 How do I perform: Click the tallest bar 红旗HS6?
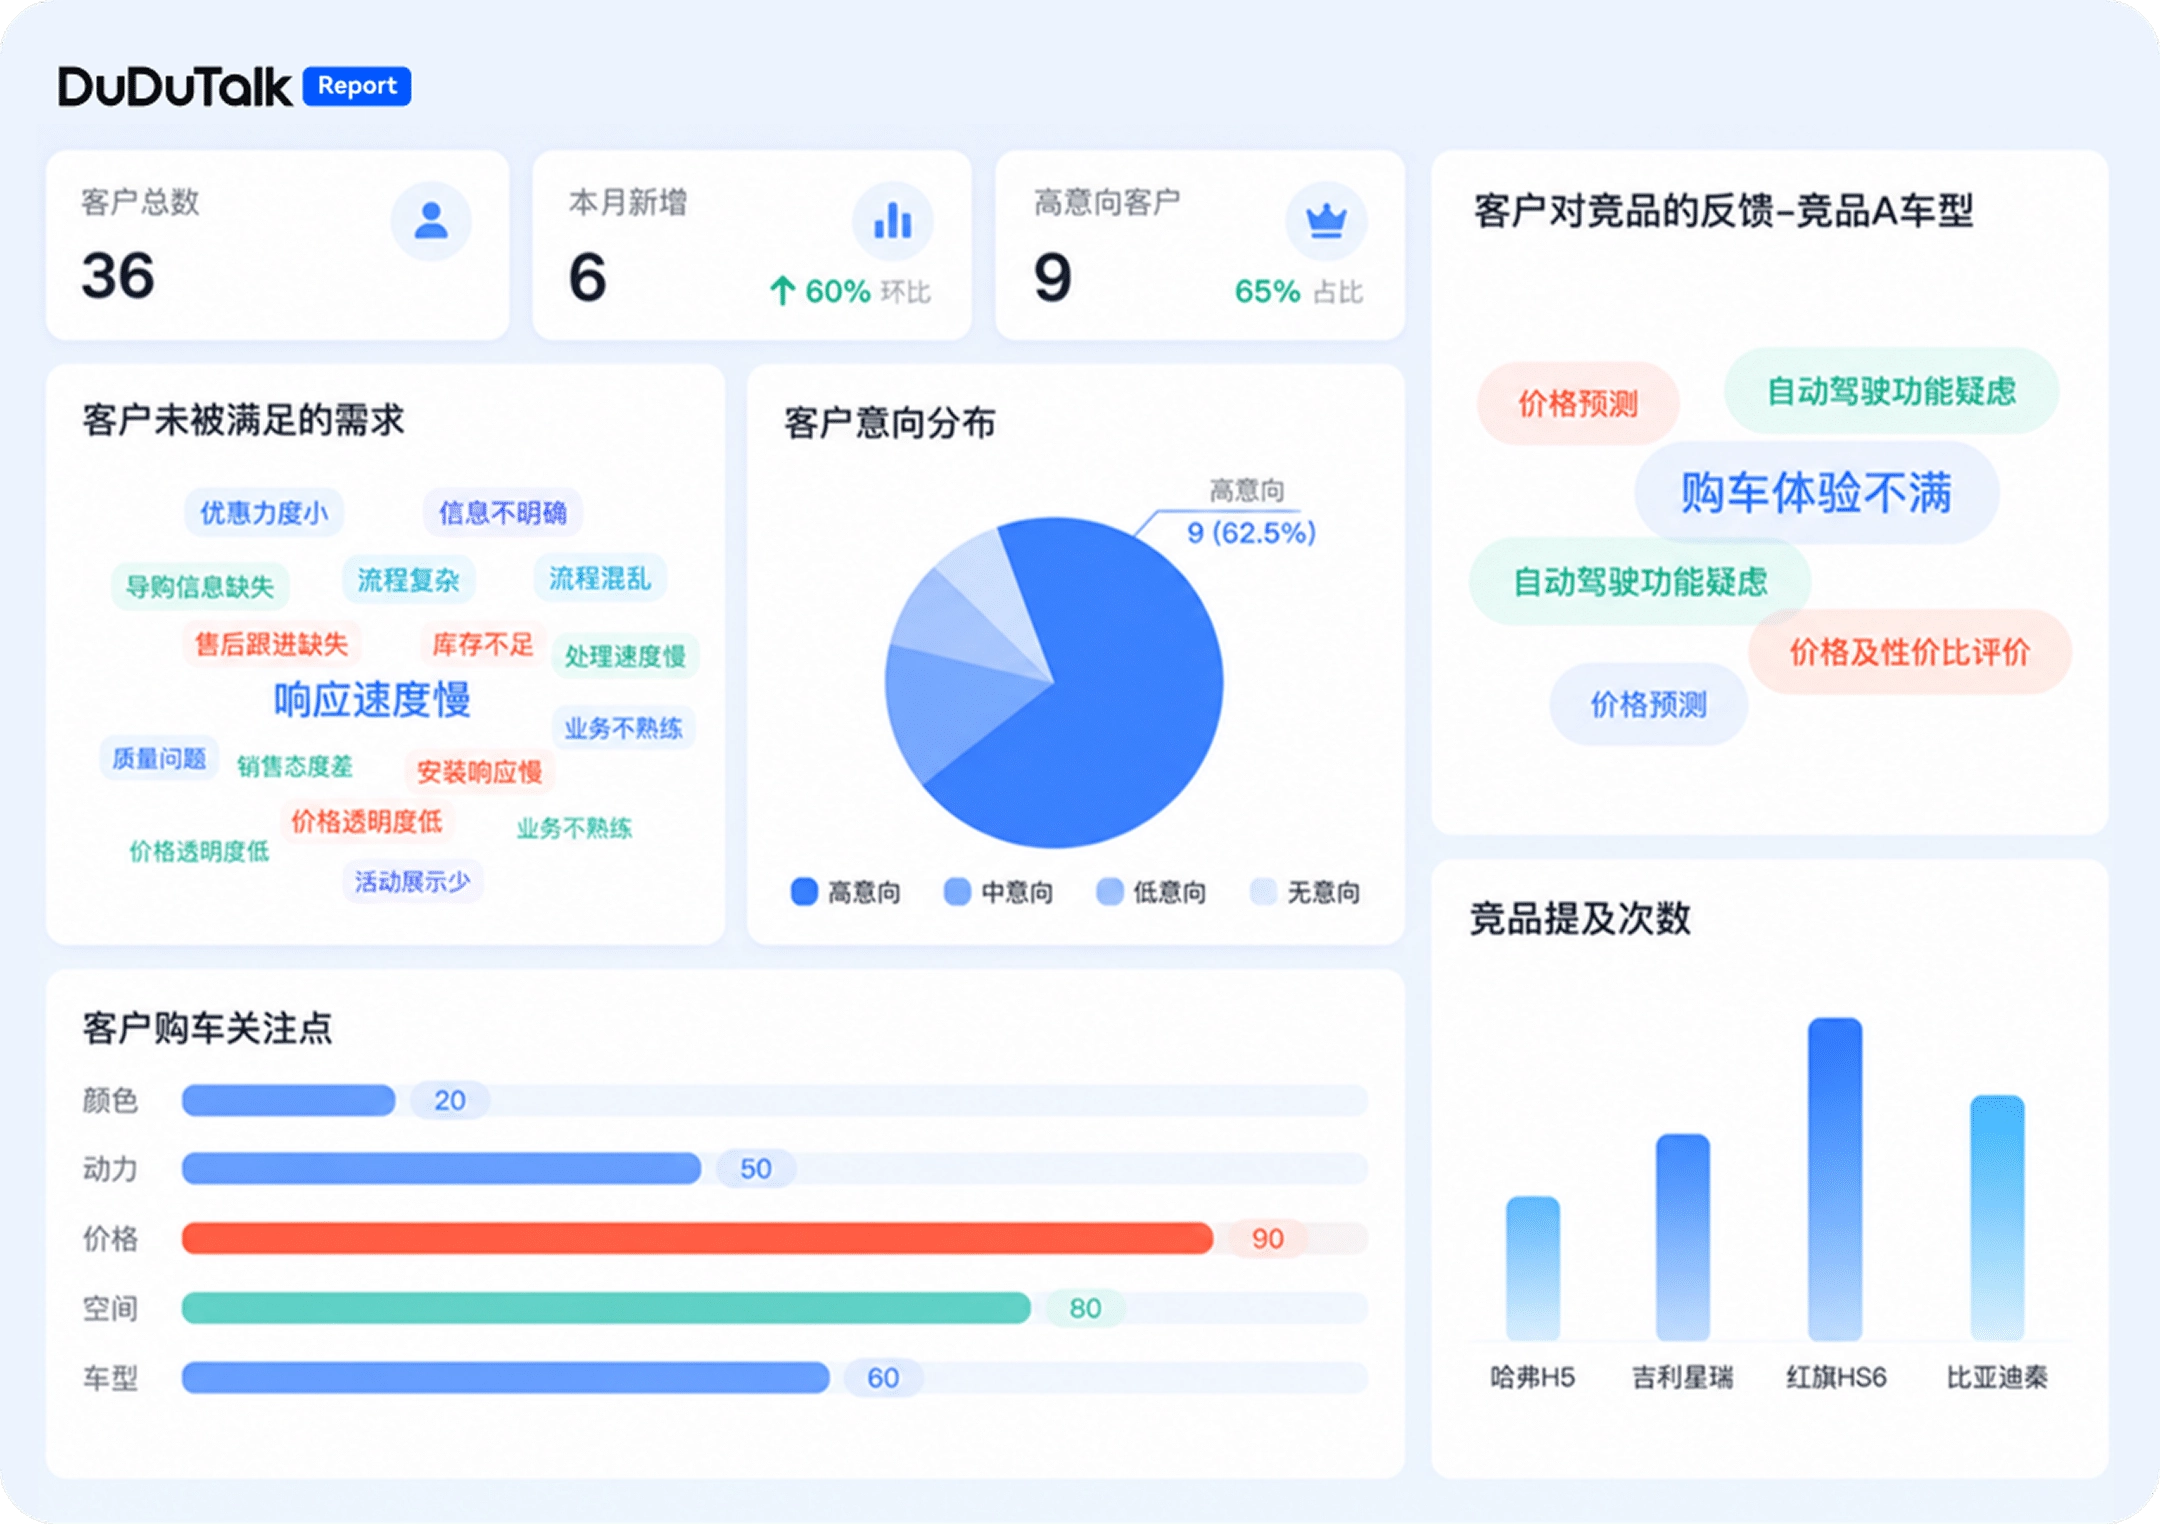(x=1835, y=1179)
